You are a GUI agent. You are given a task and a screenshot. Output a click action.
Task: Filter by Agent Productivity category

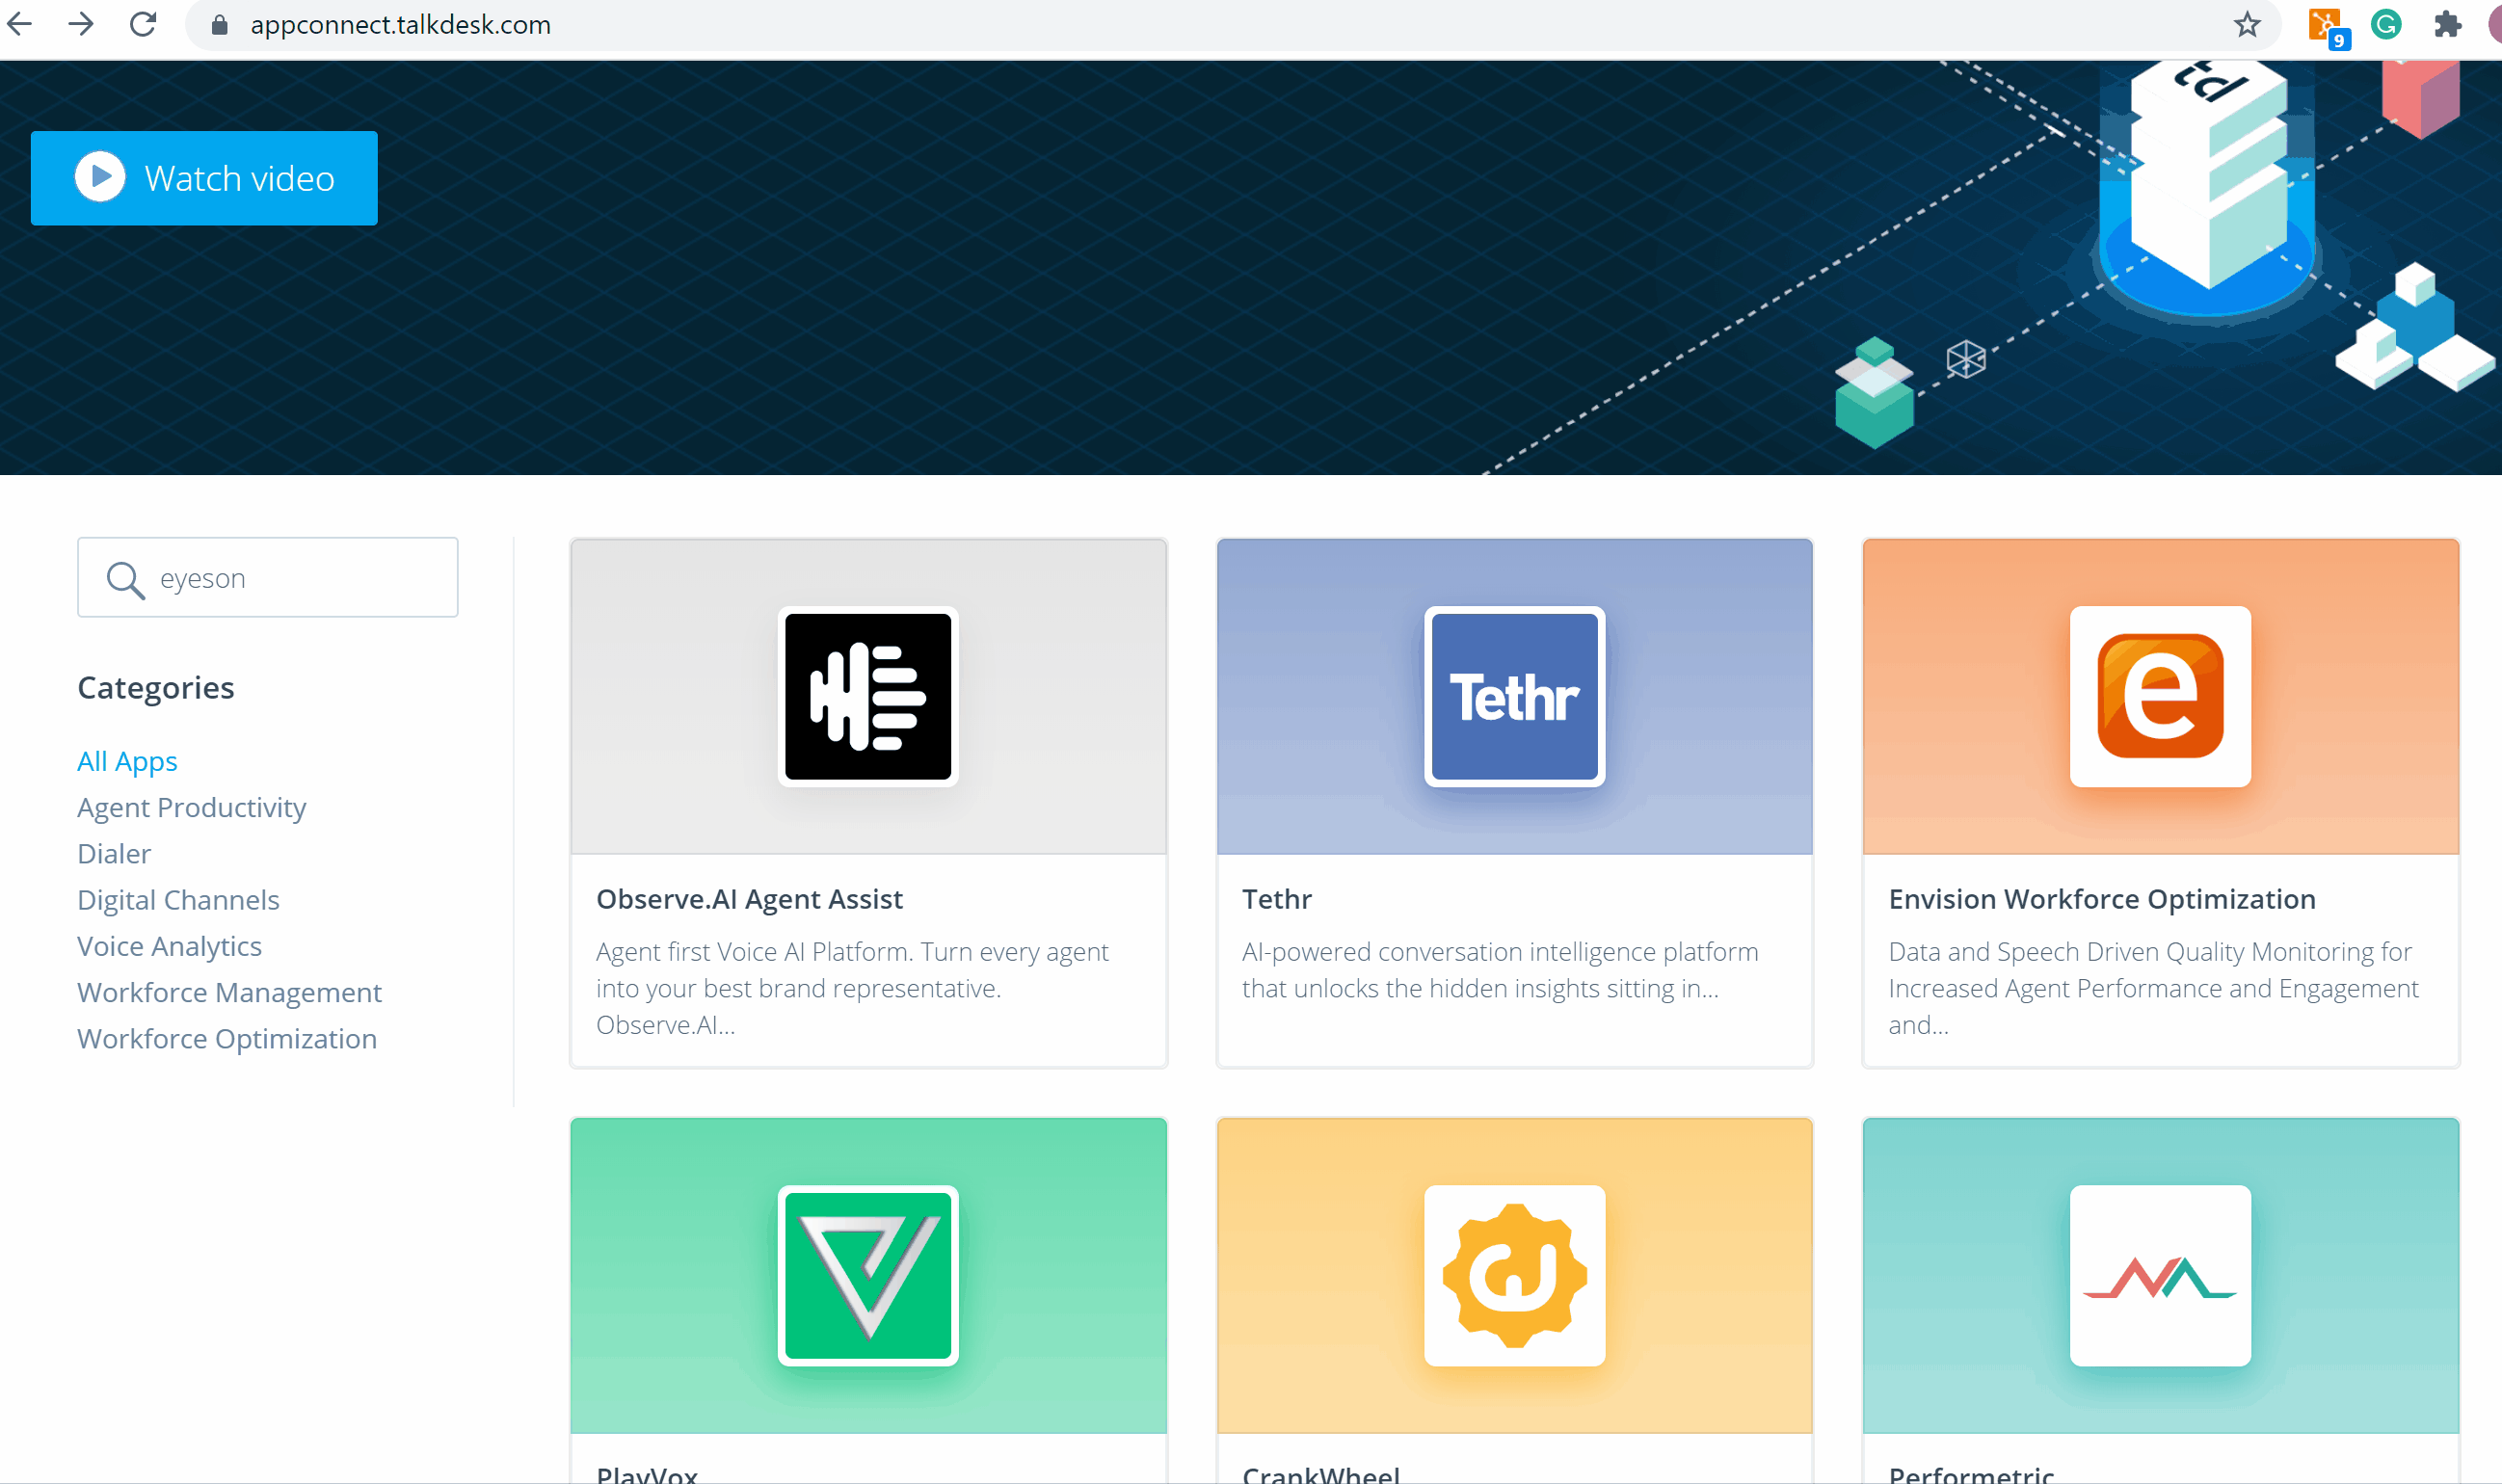[191, 807]
